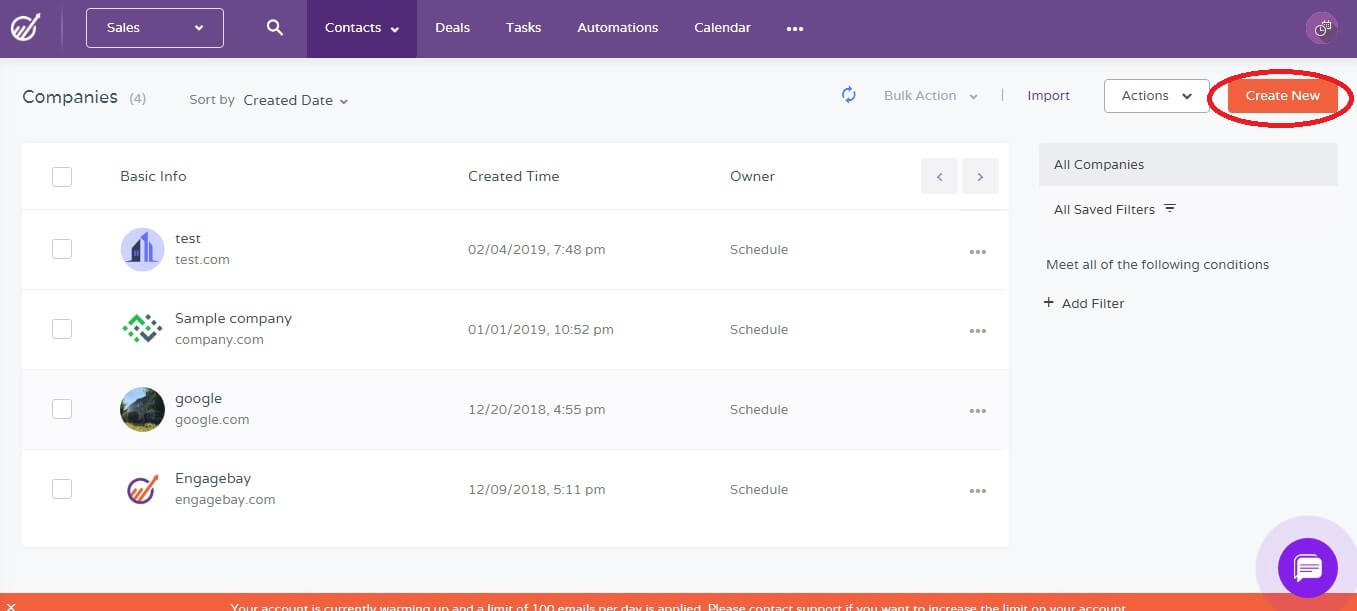Viewport: 1357px width, 611px height.
Task: Check the select-all companies checkbox
Action: point(61,175)
